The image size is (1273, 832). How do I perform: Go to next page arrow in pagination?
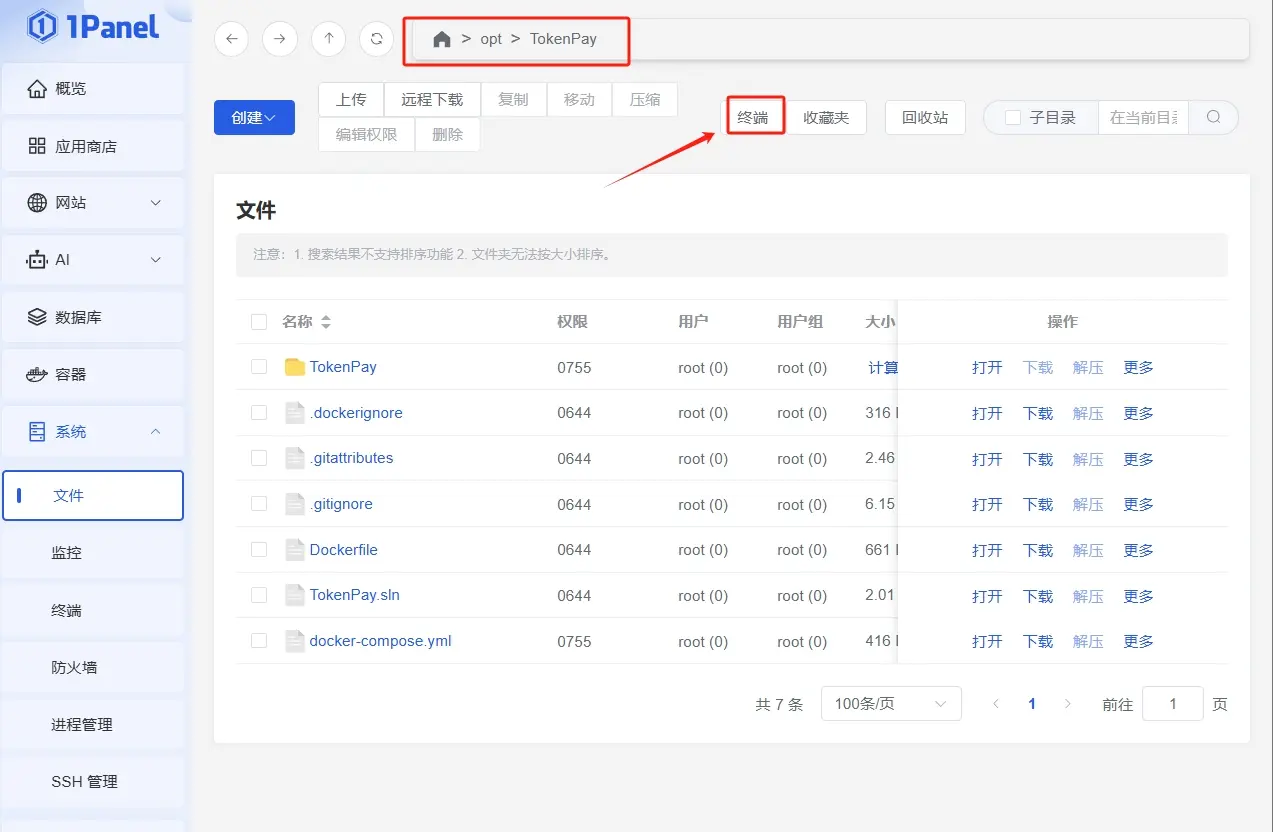[x=1067, y=704]
